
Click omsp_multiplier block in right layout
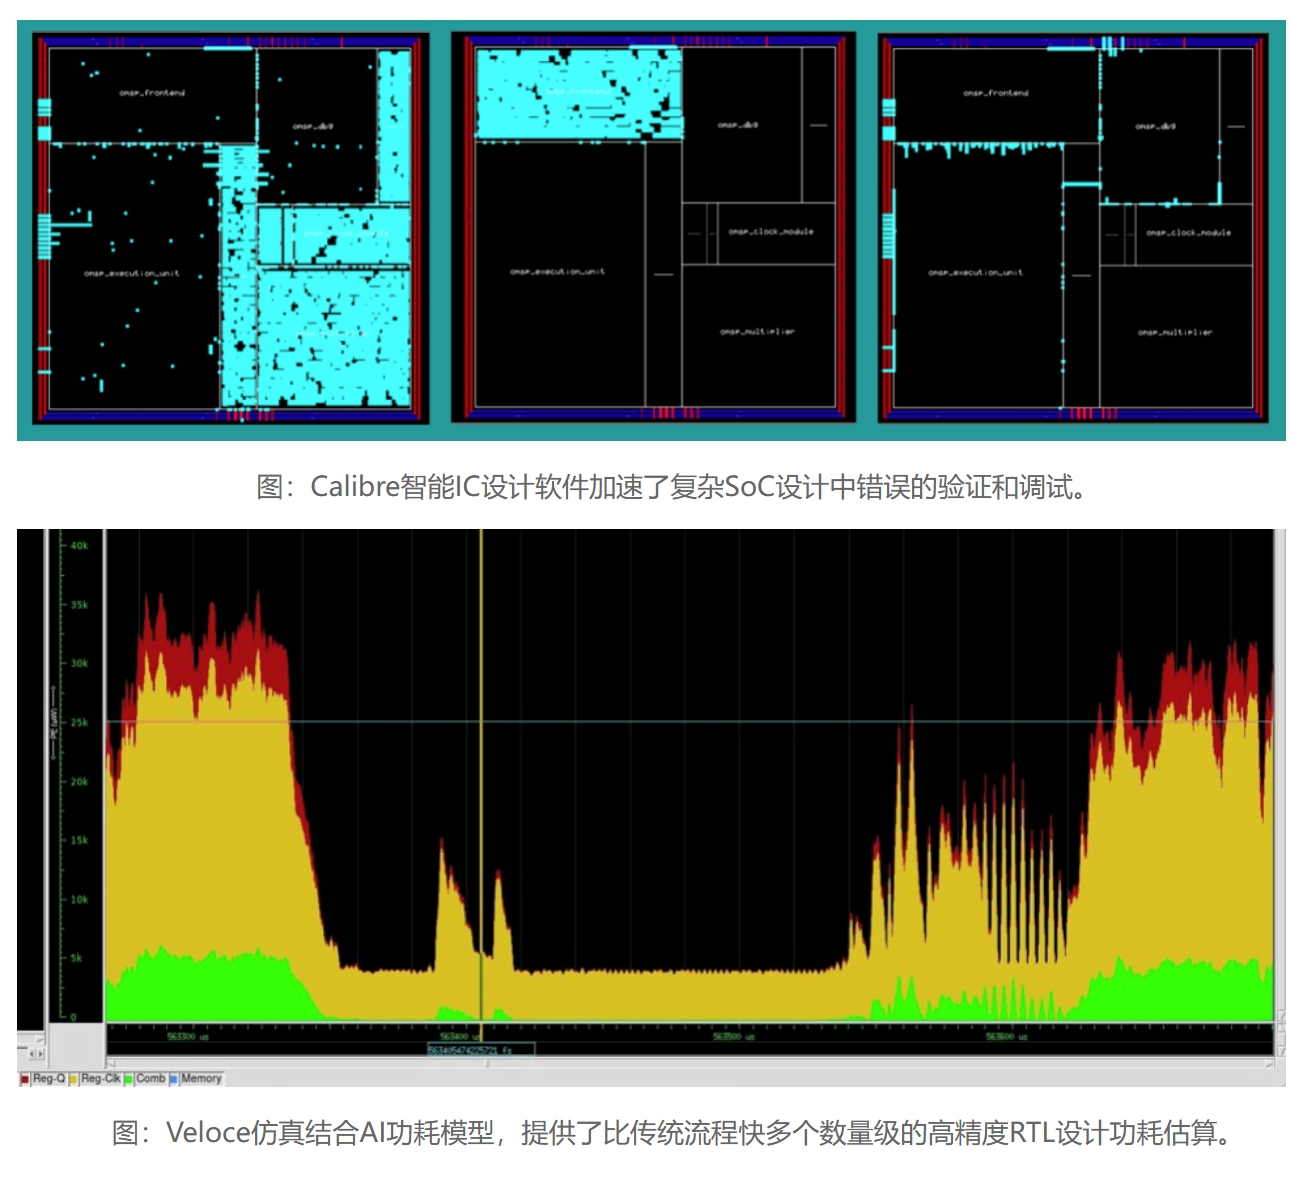point(1174,332)
